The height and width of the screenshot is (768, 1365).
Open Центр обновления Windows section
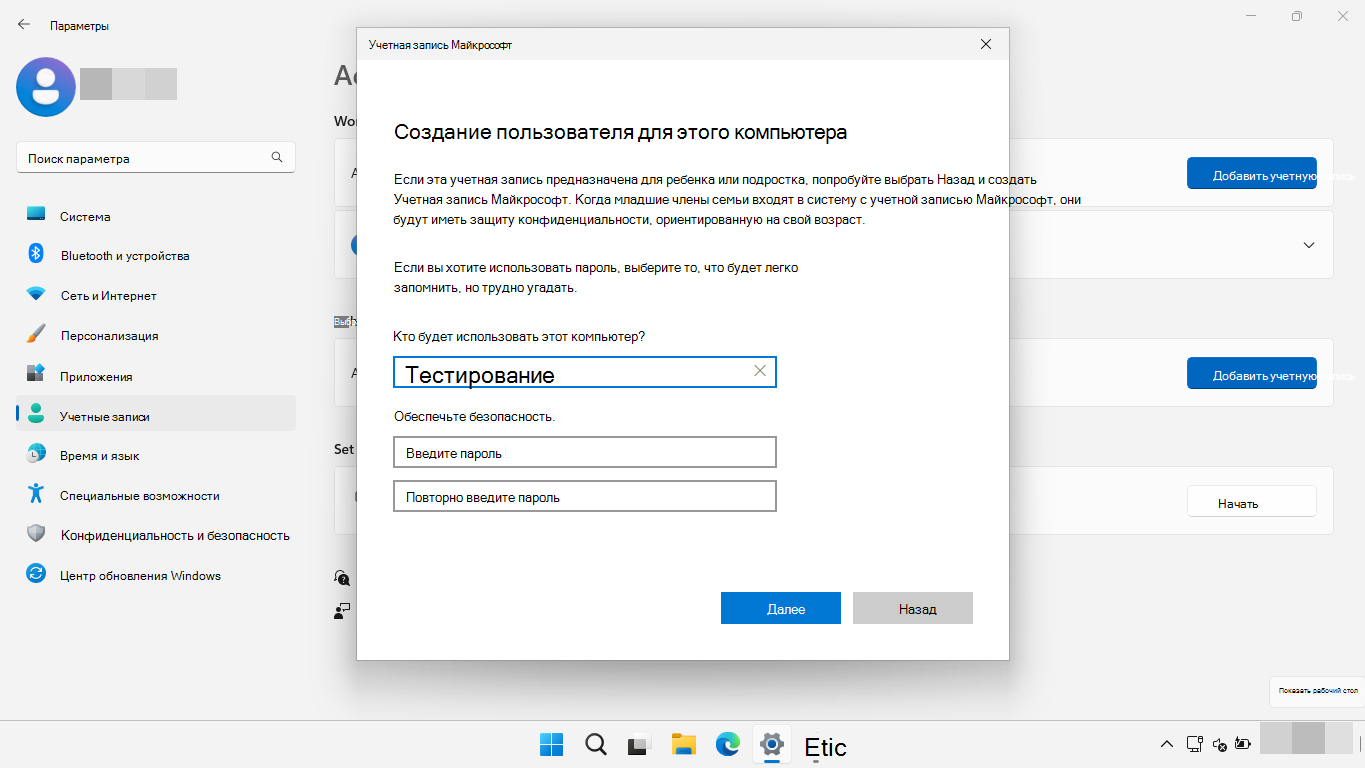coord(156,575)
